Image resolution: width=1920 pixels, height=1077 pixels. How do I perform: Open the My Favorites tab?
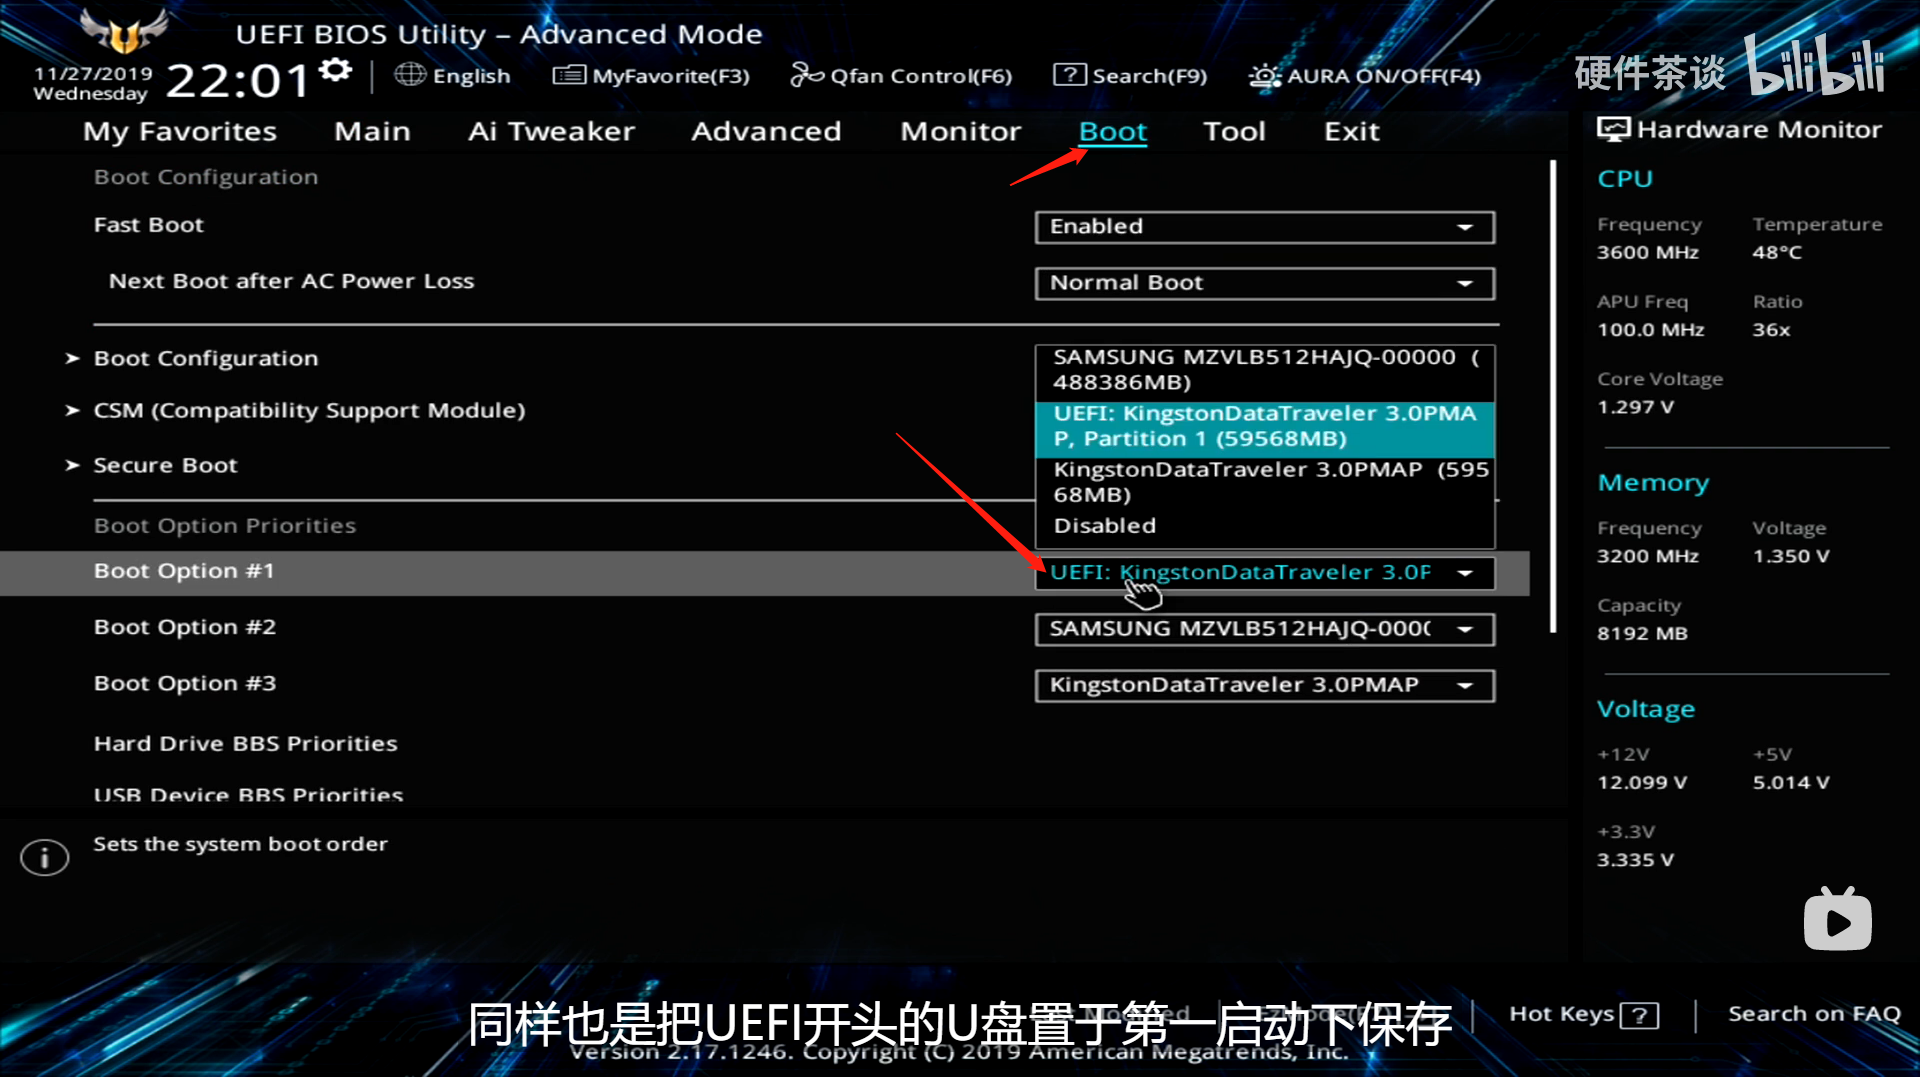tap(180, 131)
